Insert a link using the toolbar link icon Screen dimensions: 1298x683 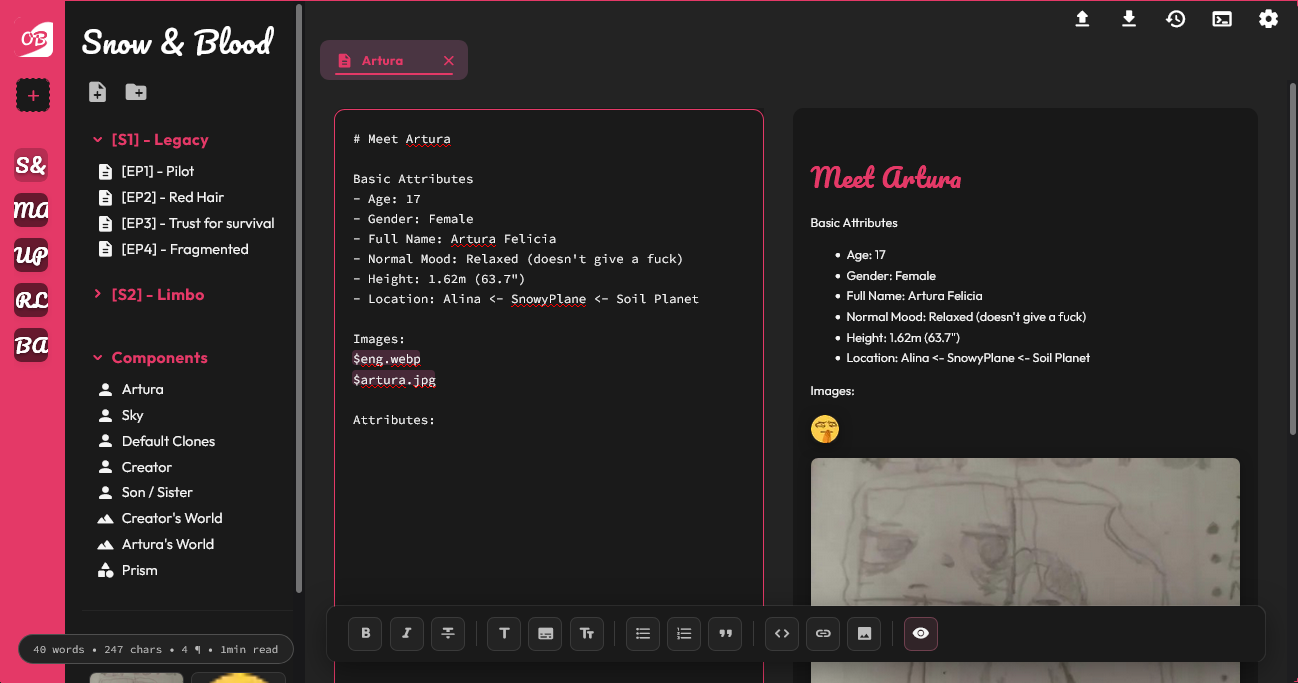point(822,633)
